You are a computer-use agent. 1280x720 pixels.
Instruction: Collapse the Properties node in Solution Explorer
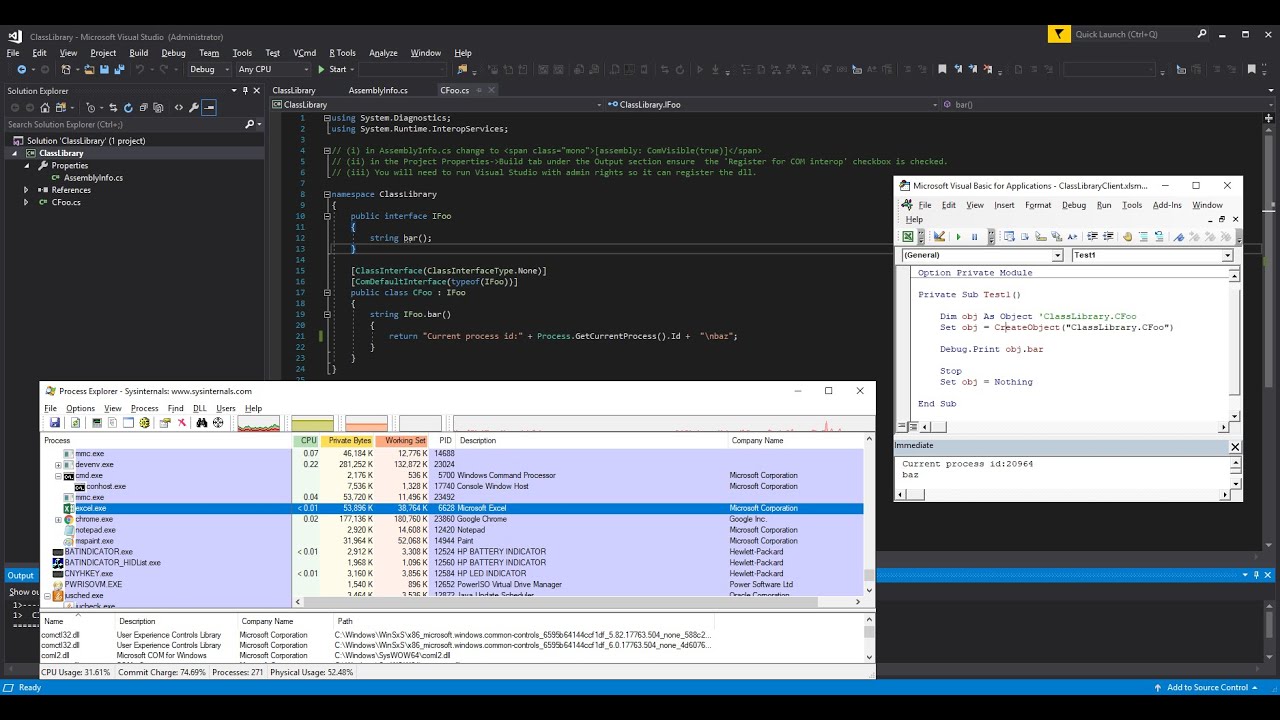(x=27, y=165)
